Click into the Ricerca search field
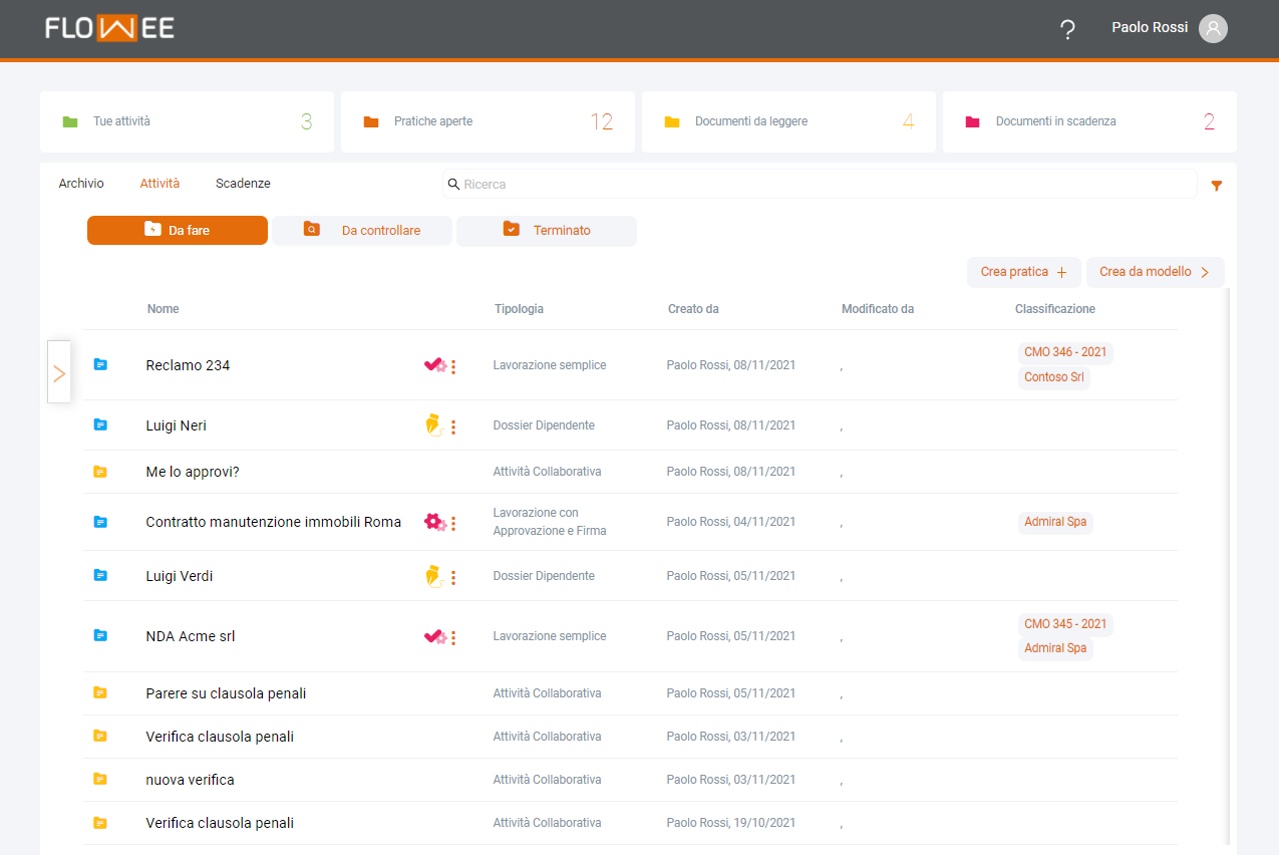Image resolution: width=1279 pixels, height=855 pixels. [x=820, y=185]
